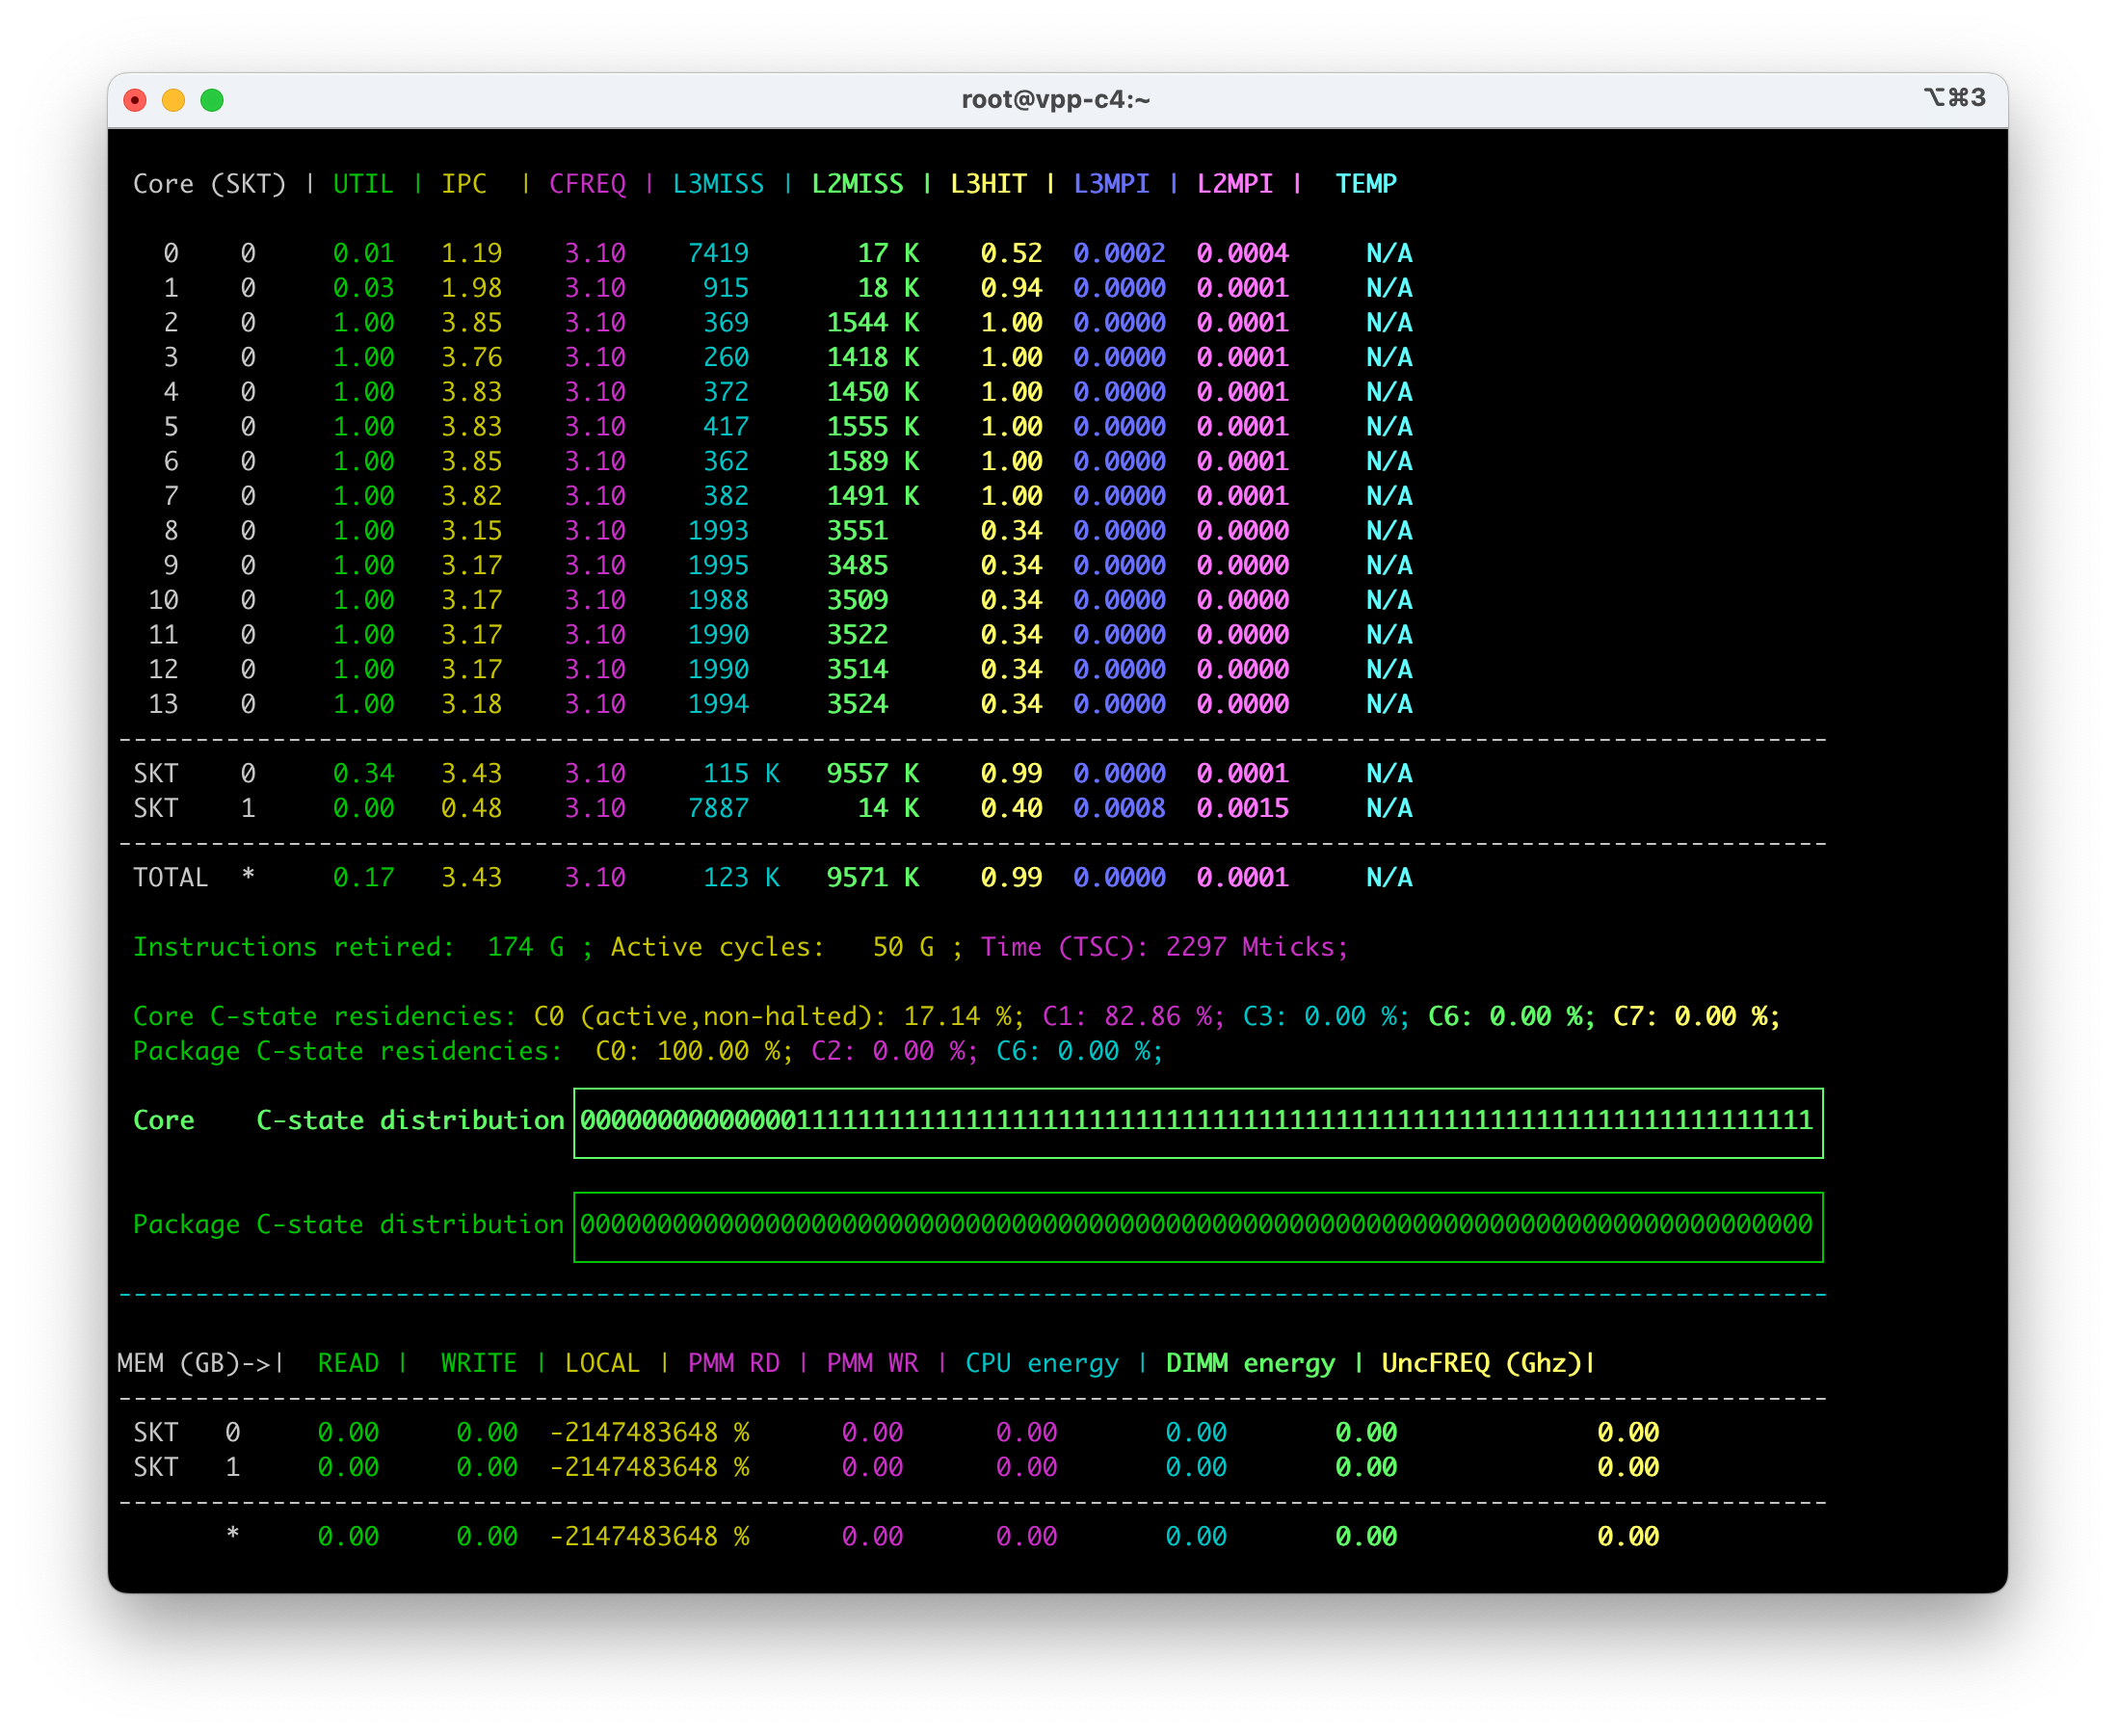Click the Package C-state distribution bar
The width and height of the screenshot is (2116, 1736).
[x=1197, y=1227]
